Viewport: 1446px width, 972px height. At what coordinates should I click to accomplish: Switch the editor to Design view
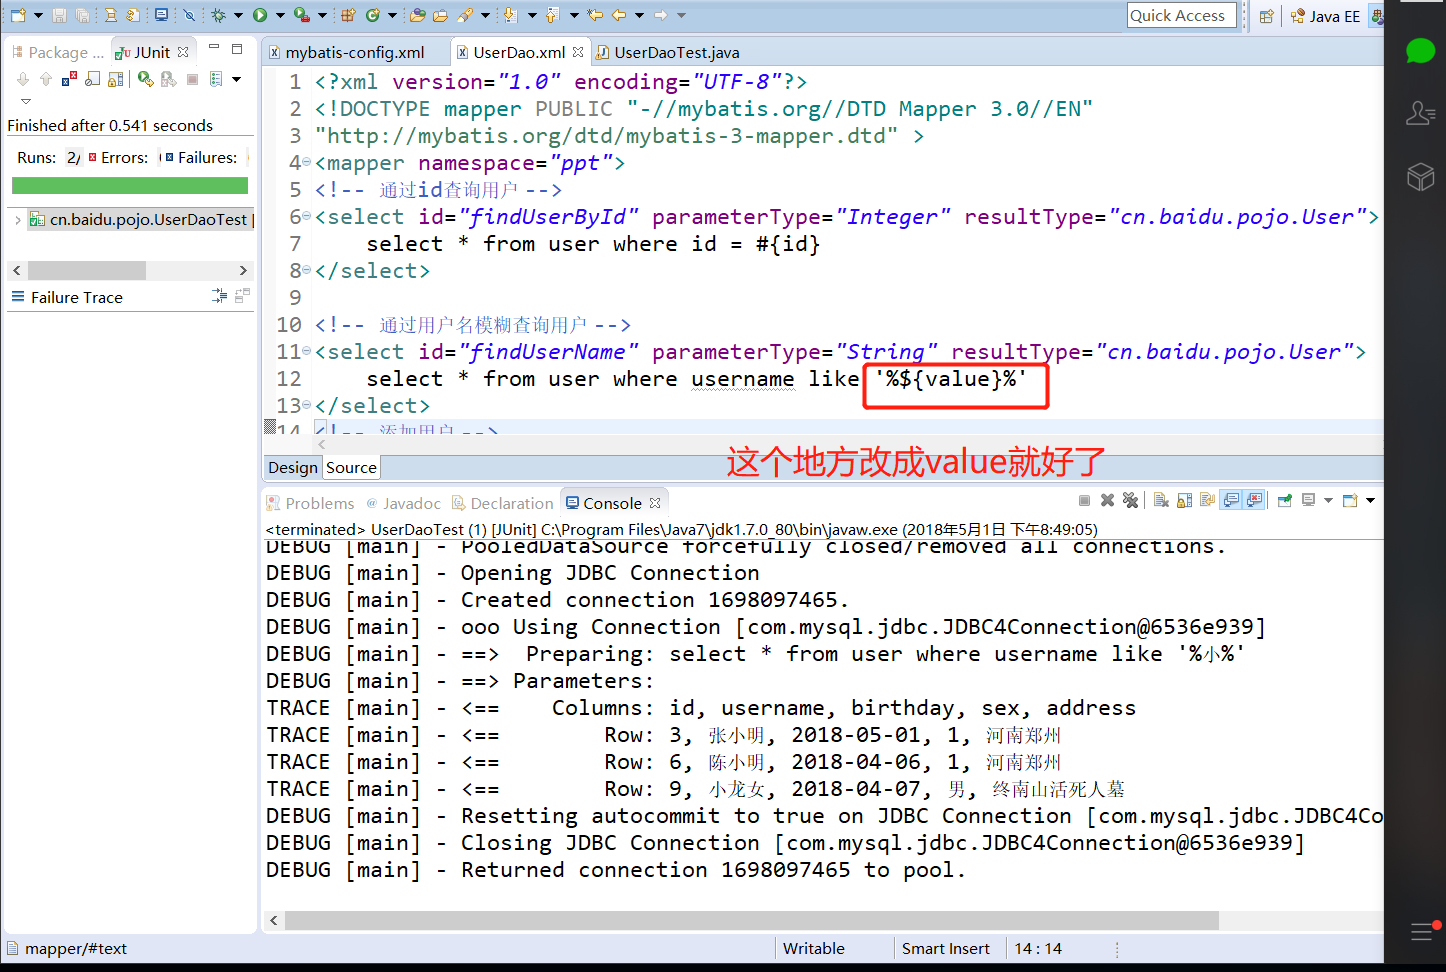(292, 467)
